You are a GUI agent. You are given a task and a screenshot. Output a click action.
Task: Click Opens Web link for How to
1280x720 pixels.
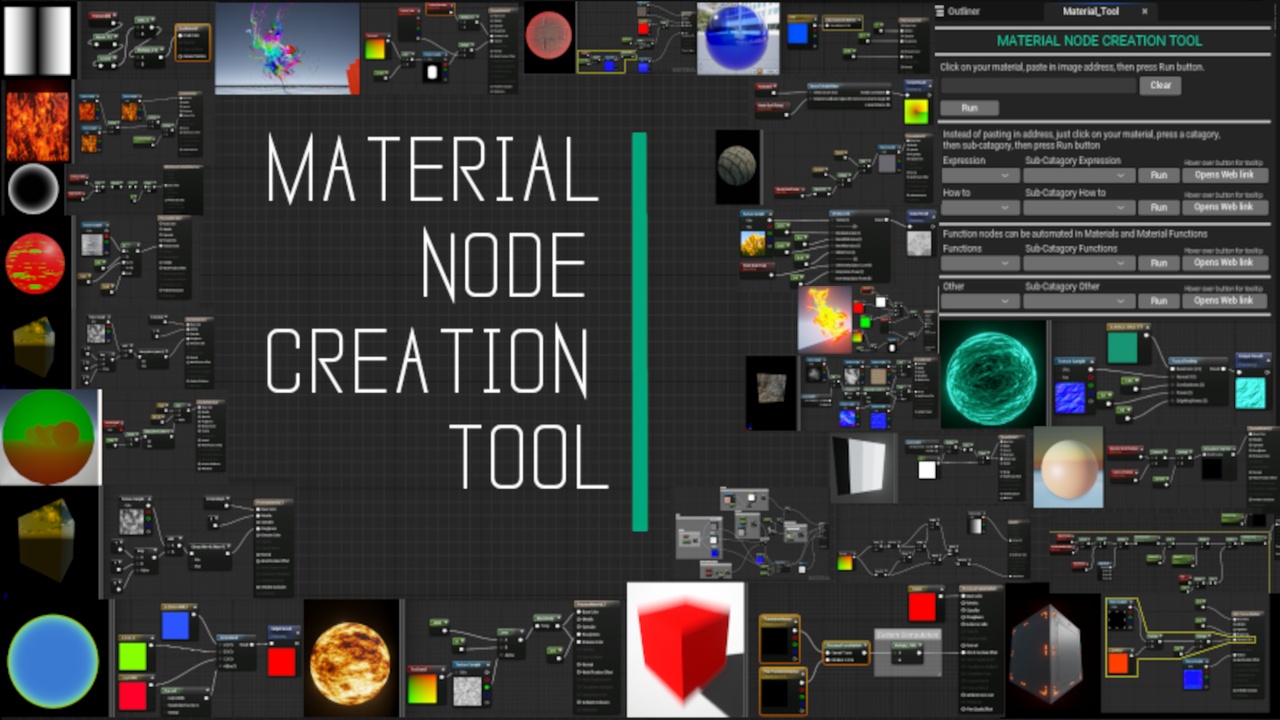[1225, 208]
